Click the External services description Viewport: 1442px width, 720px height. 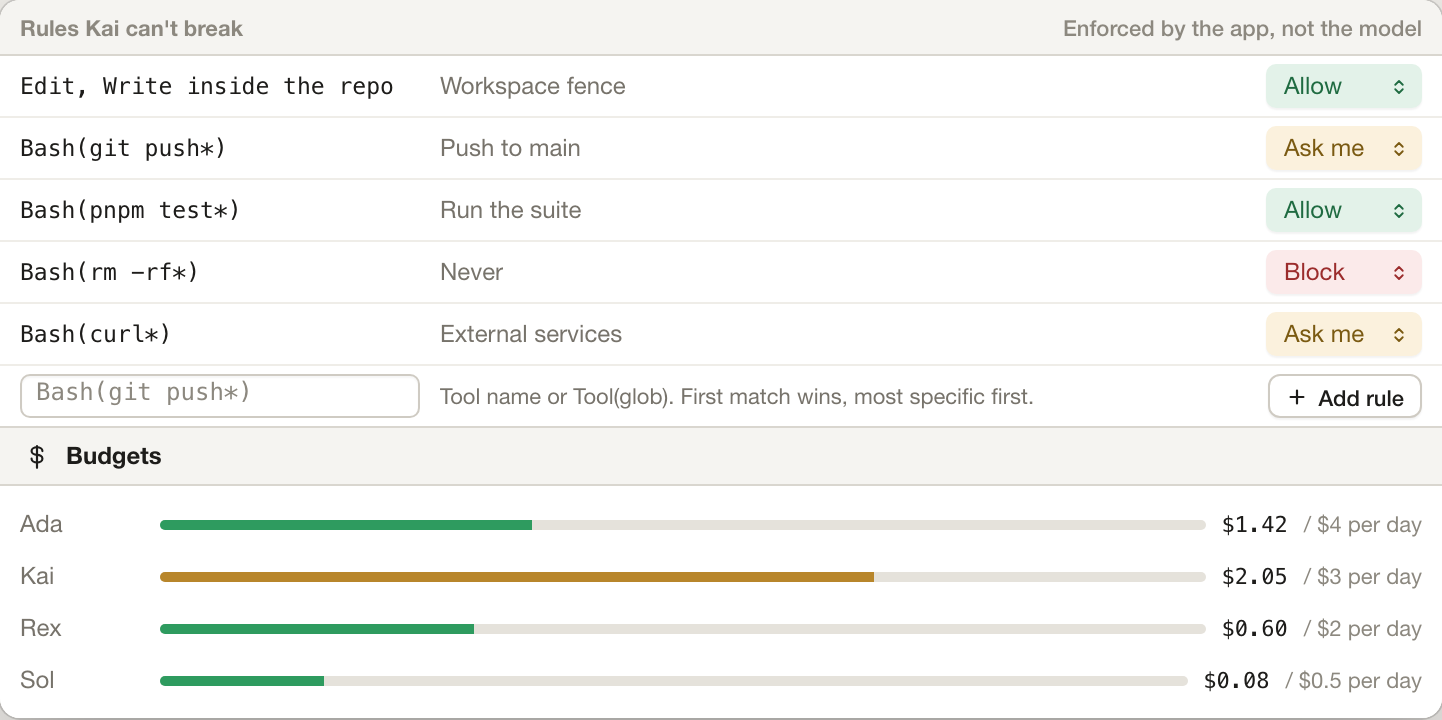[x=531, y=334]
